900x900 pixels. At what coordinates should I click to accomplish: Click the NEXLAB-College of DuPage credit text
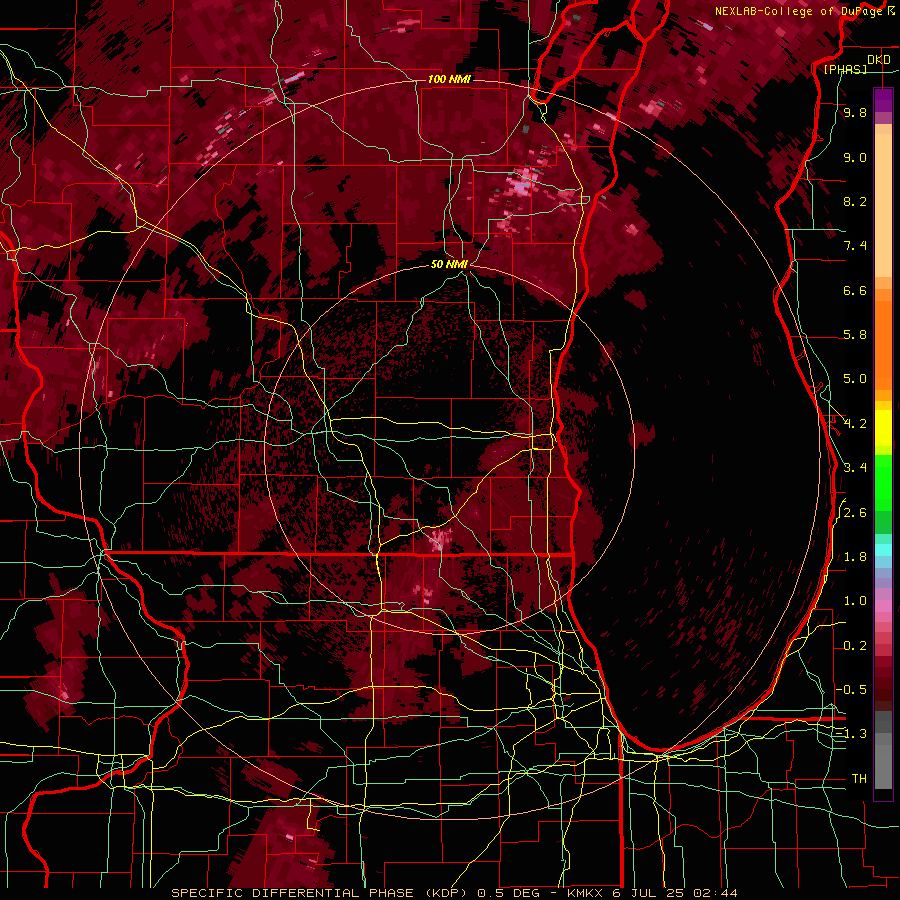[798, 11]
